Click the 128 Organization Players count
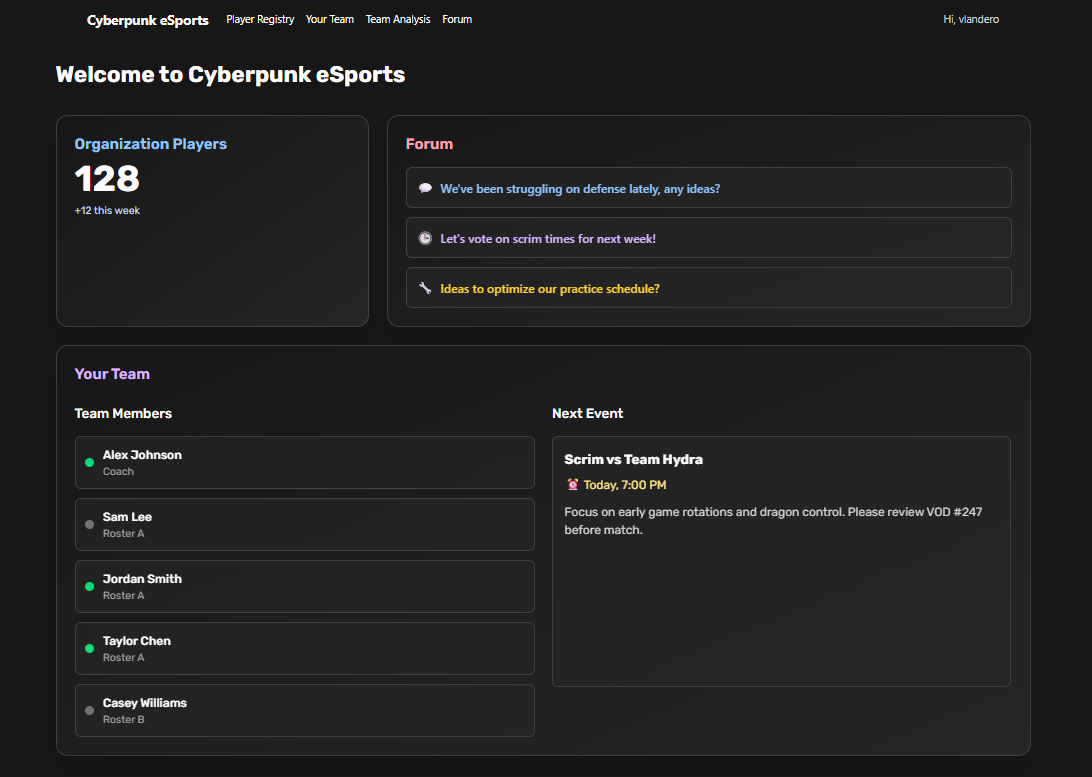 [107, 179]
